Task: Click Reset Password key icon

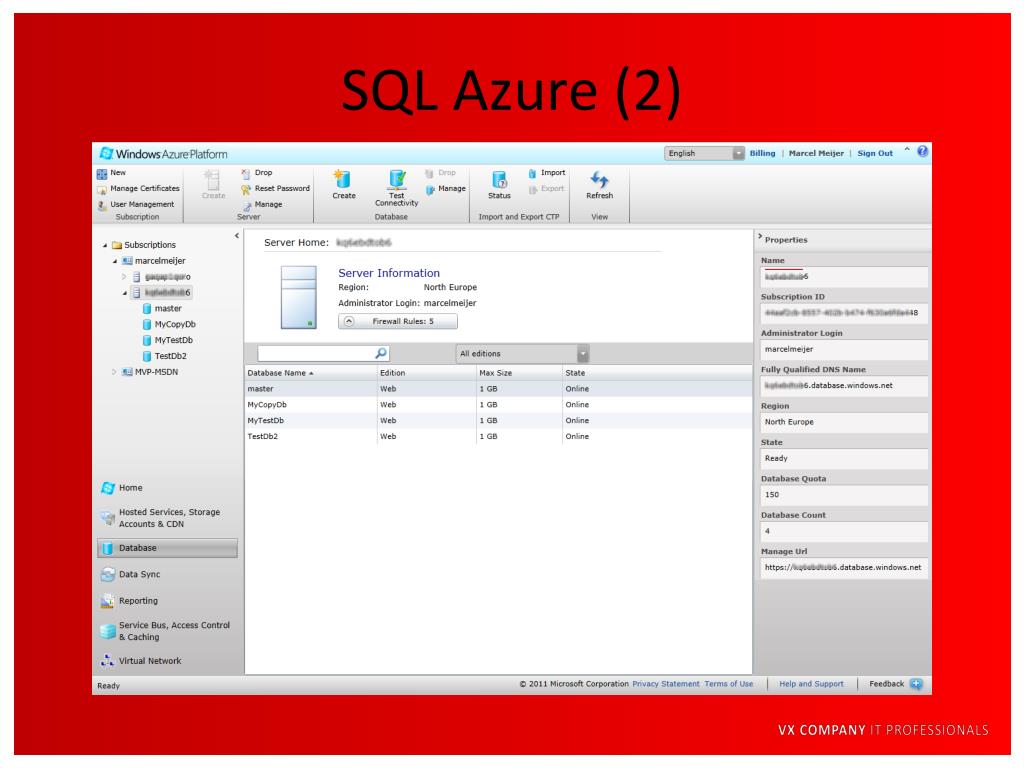Action: (246, 189)
